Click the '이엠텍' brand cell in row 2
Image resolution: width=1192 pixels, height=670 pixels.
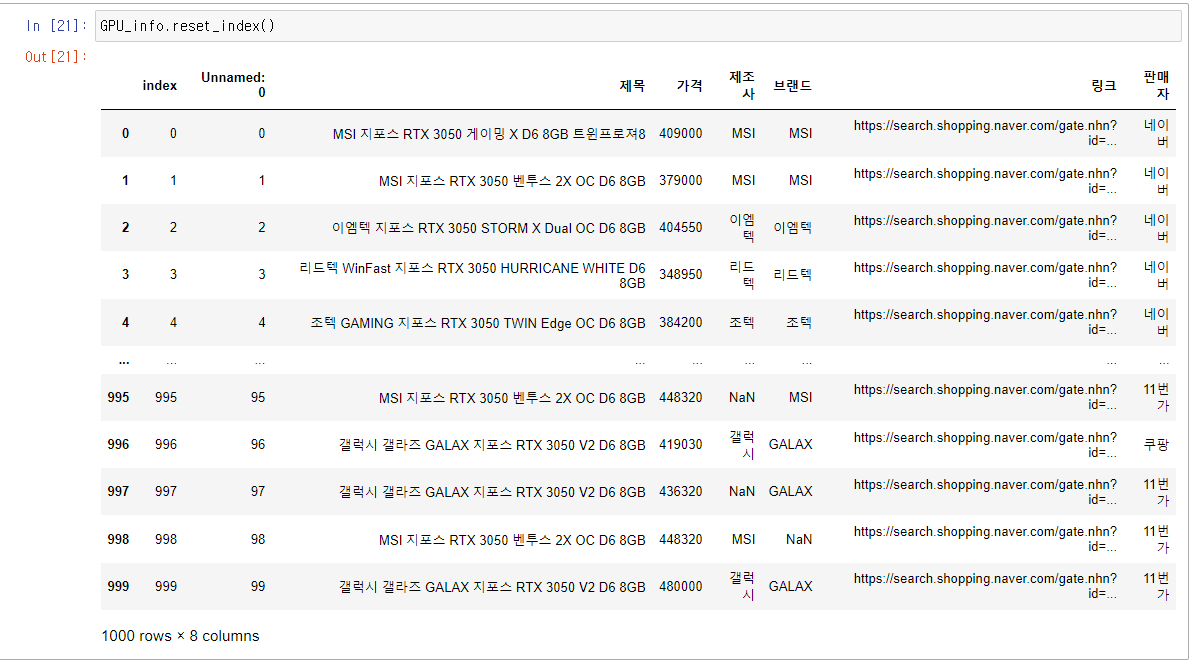tap(792, 228)
